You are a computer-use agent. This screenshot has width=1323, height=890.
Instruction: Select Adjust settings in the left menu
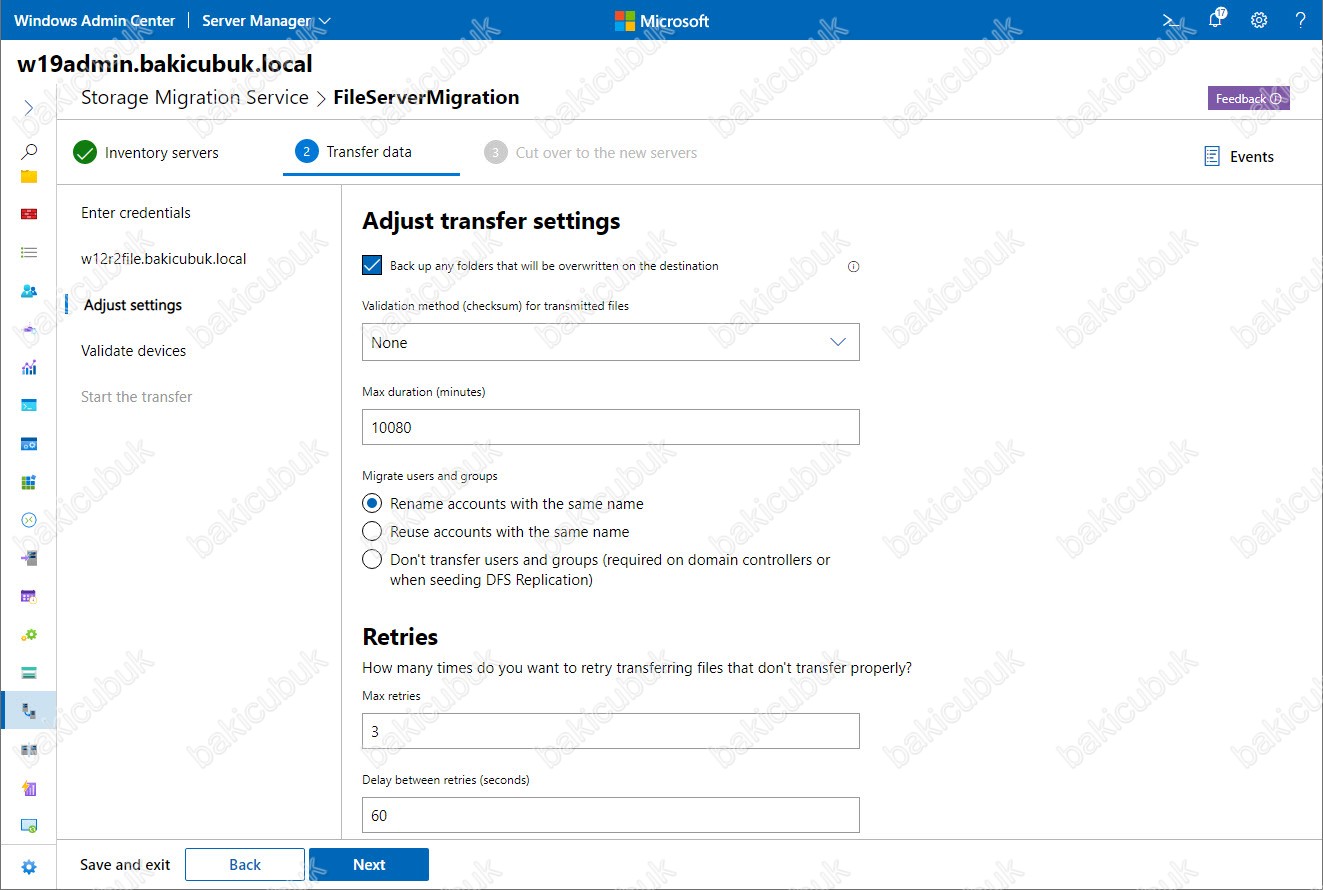click(133, 305)
